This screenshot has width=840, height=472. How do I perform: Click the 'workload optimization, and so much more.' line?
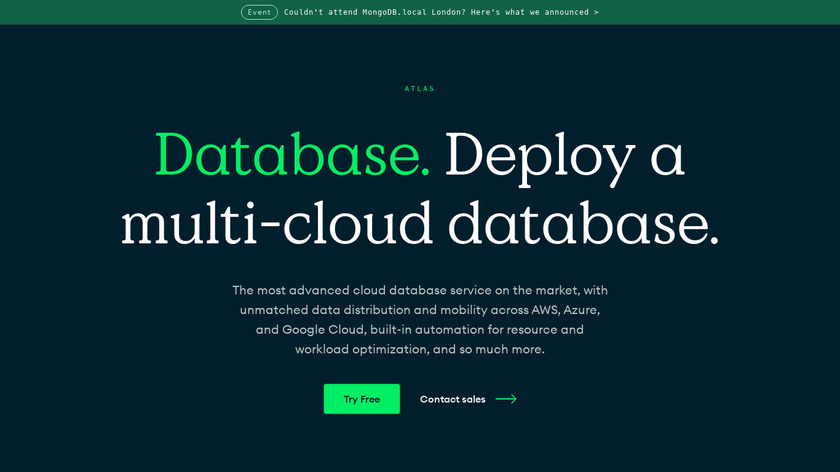[420, 349]
